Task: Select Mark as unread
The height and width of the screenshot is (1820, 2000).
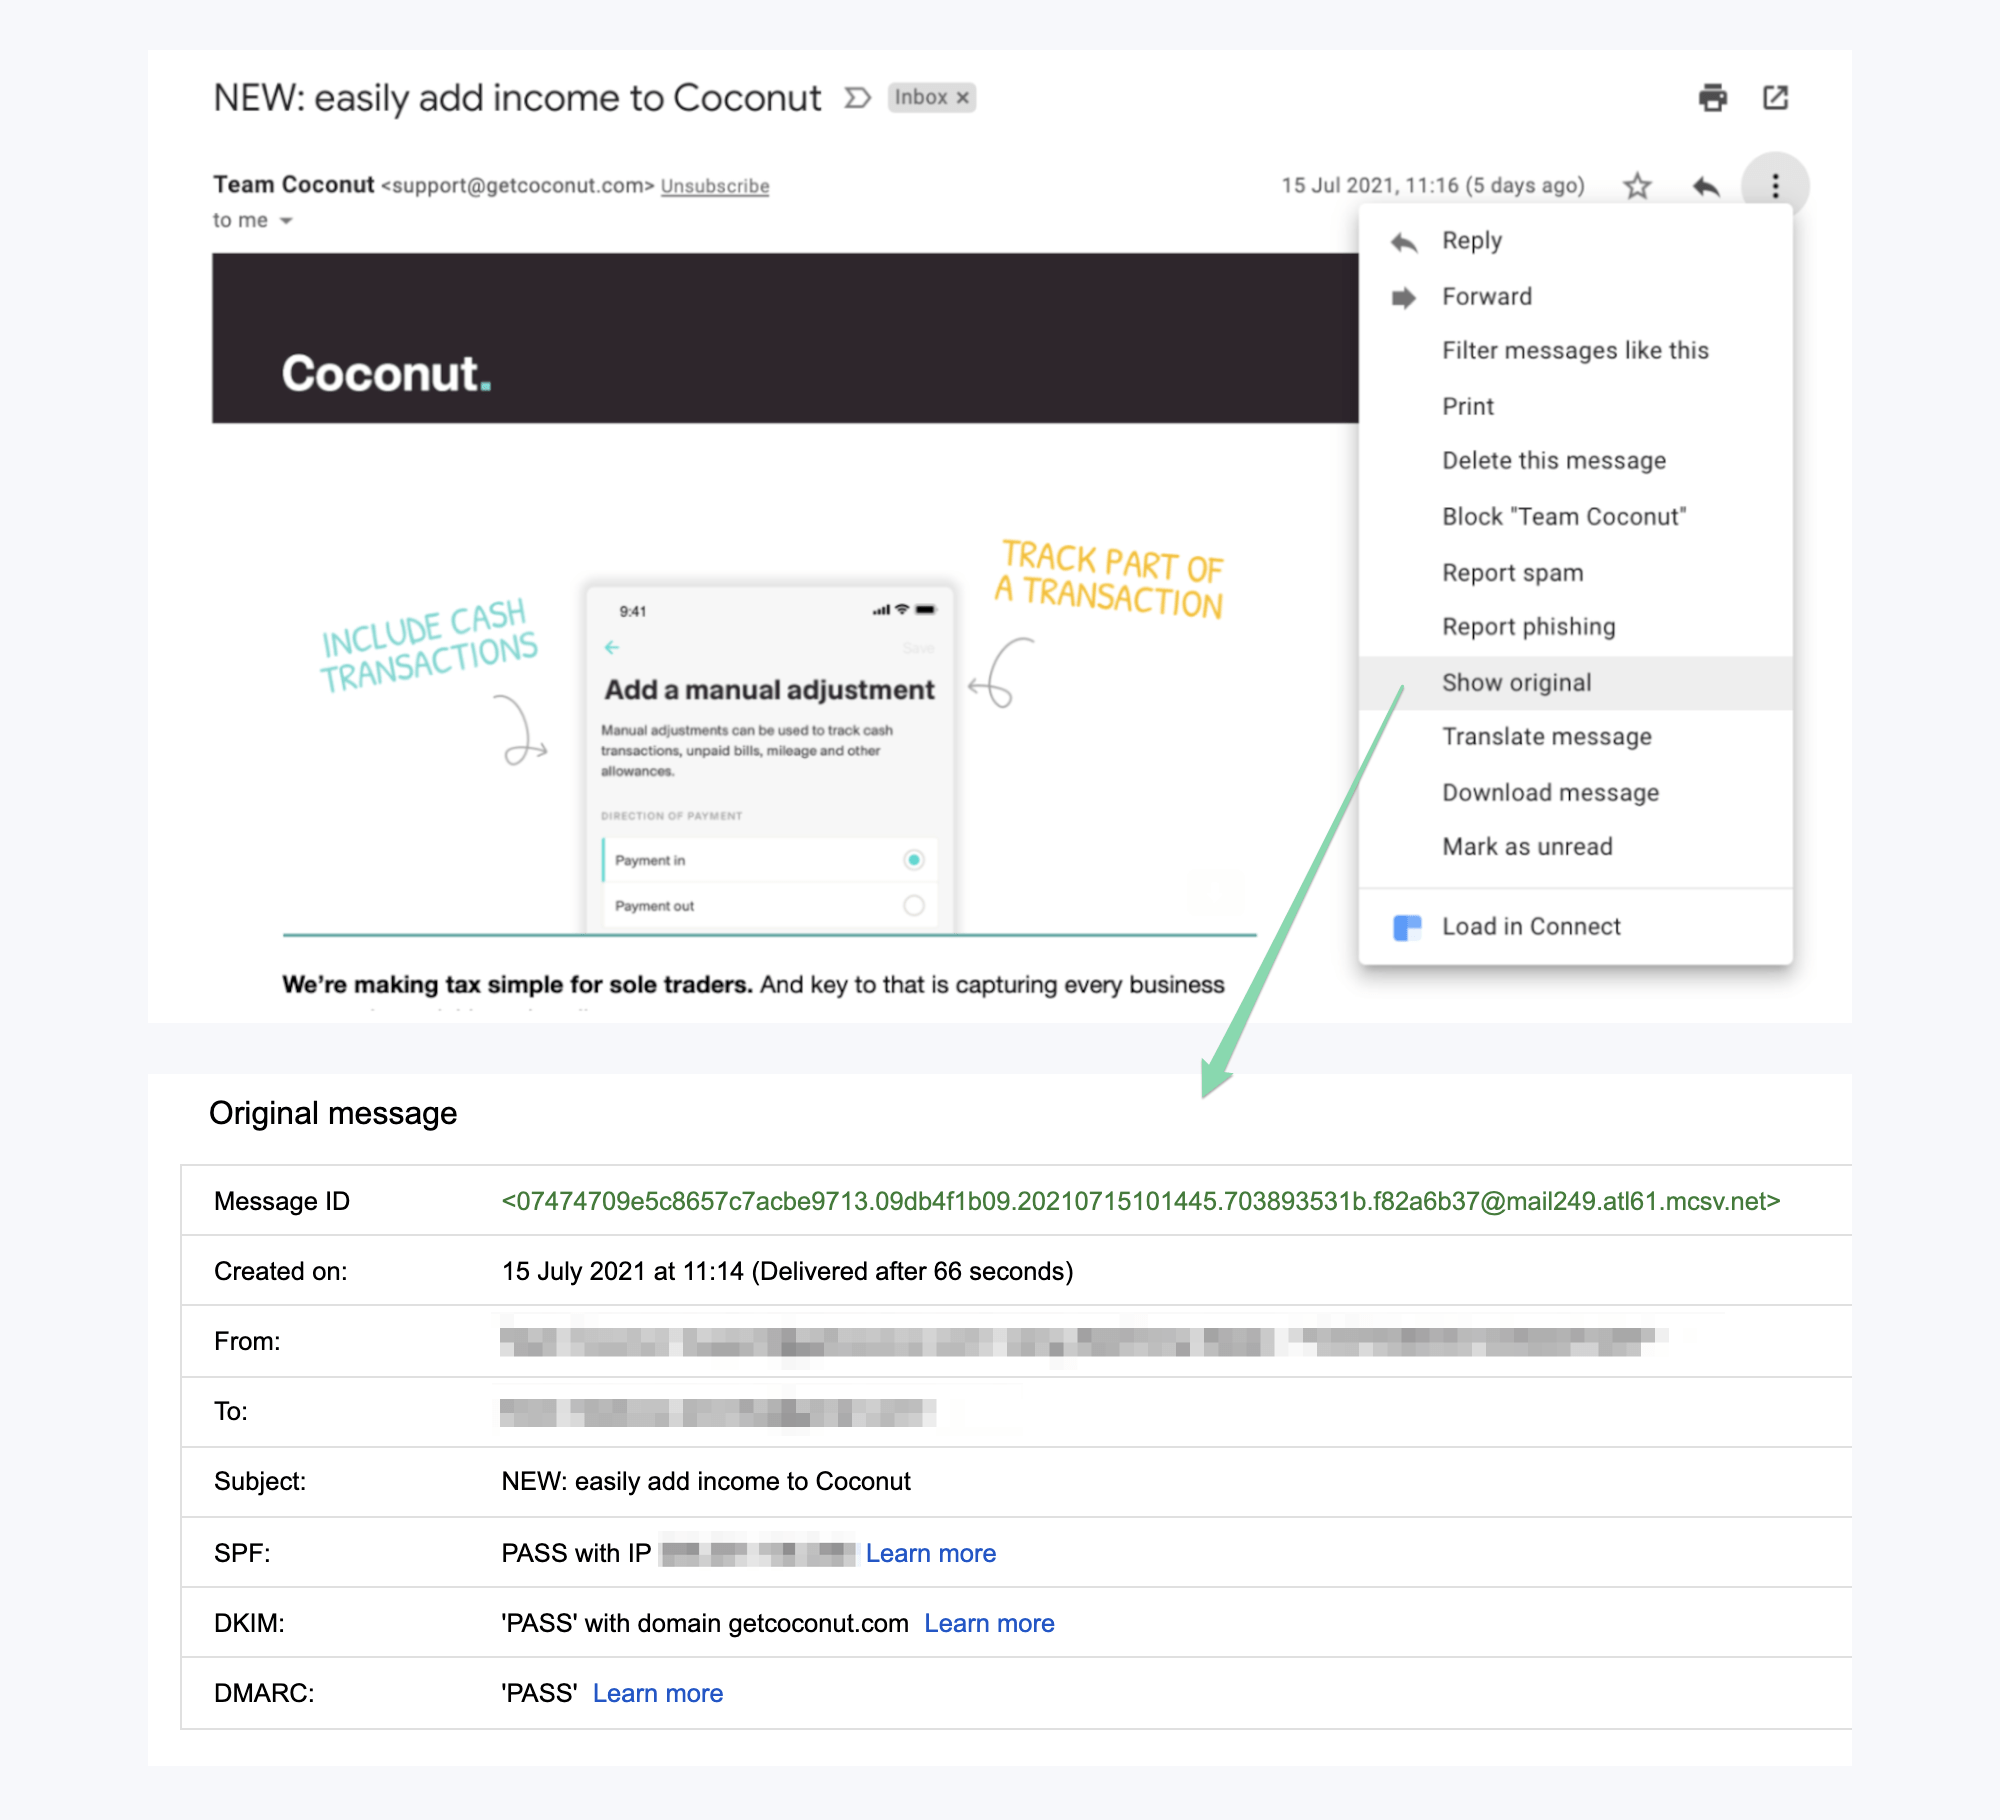Action: pos(1575,847)
